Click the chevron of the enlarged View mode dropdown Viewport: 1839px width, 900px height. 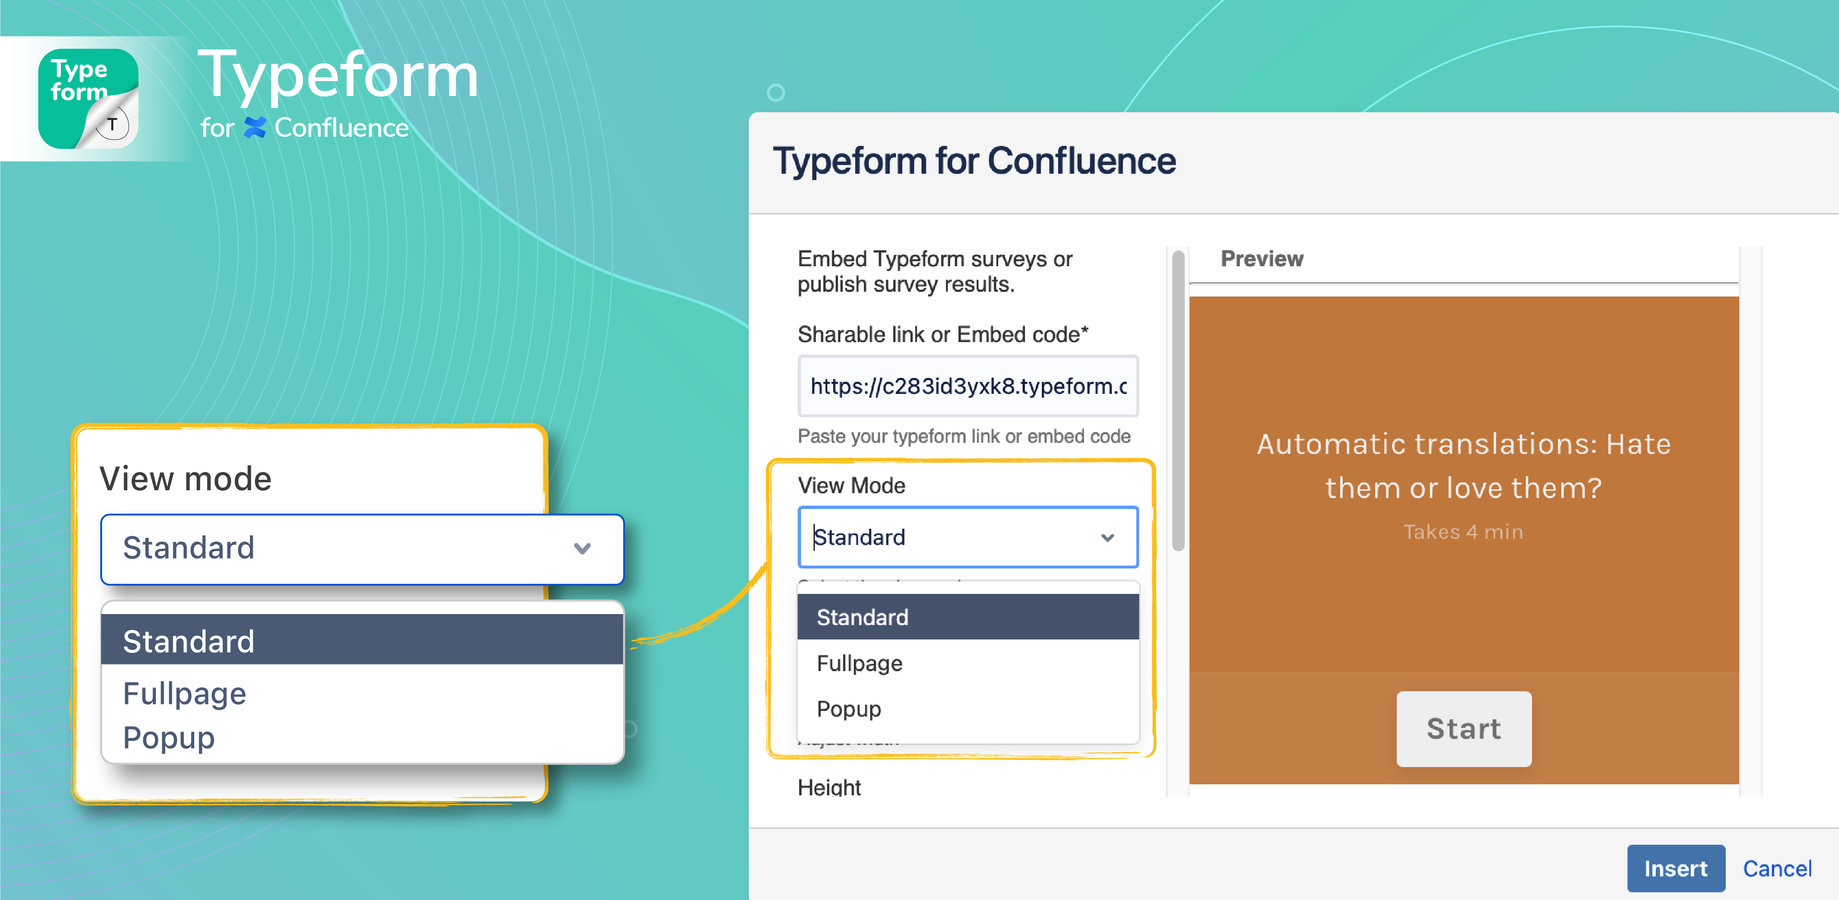tap(582, 549)
